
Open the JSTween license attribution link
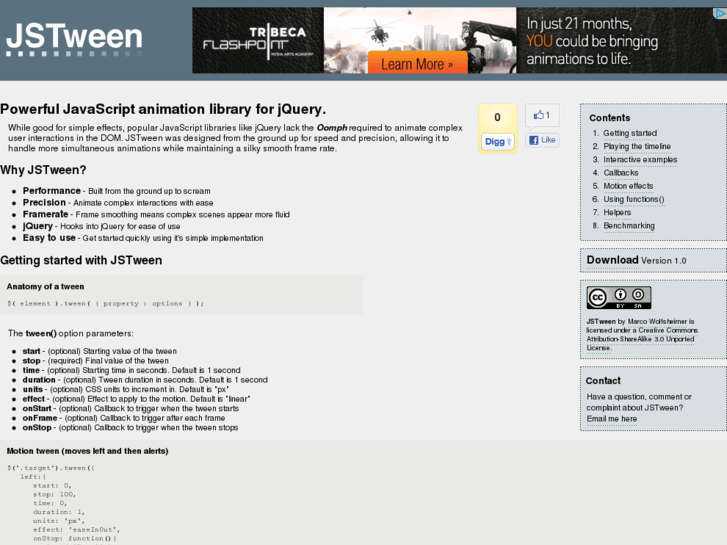point(601,321)
